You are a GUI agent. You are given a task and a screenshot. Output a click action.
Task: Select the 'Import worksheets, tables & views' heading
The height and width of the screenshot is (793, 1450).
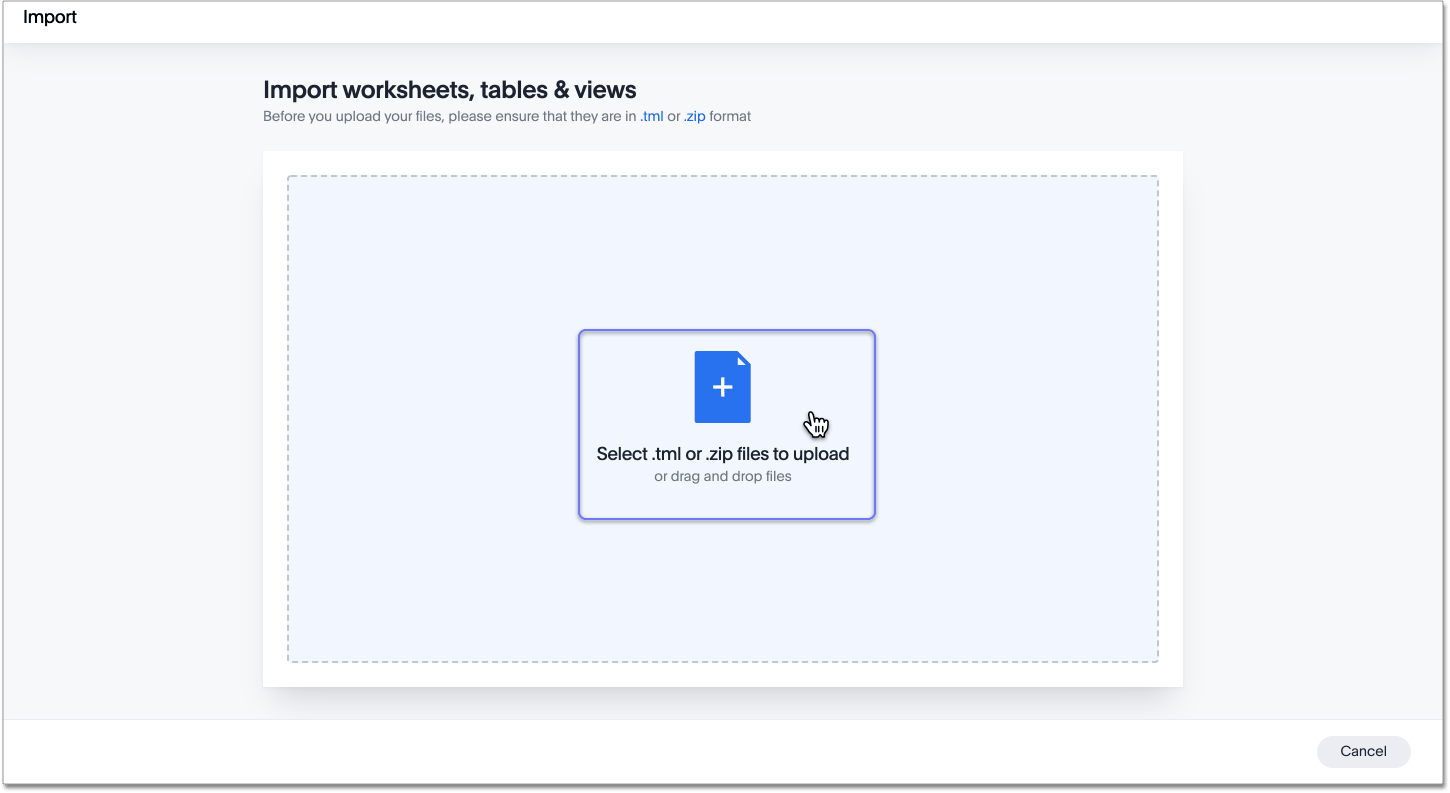(448, 89)
